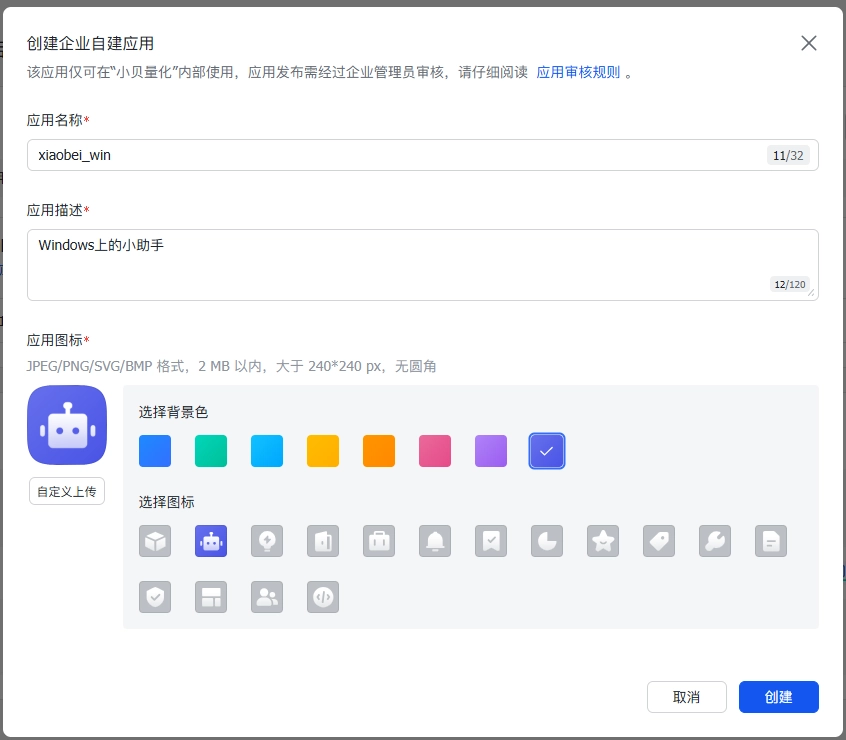The width and height of the screenshot is (846, 740).
Task: Select the bell notification icon
Action: (435, 541)
